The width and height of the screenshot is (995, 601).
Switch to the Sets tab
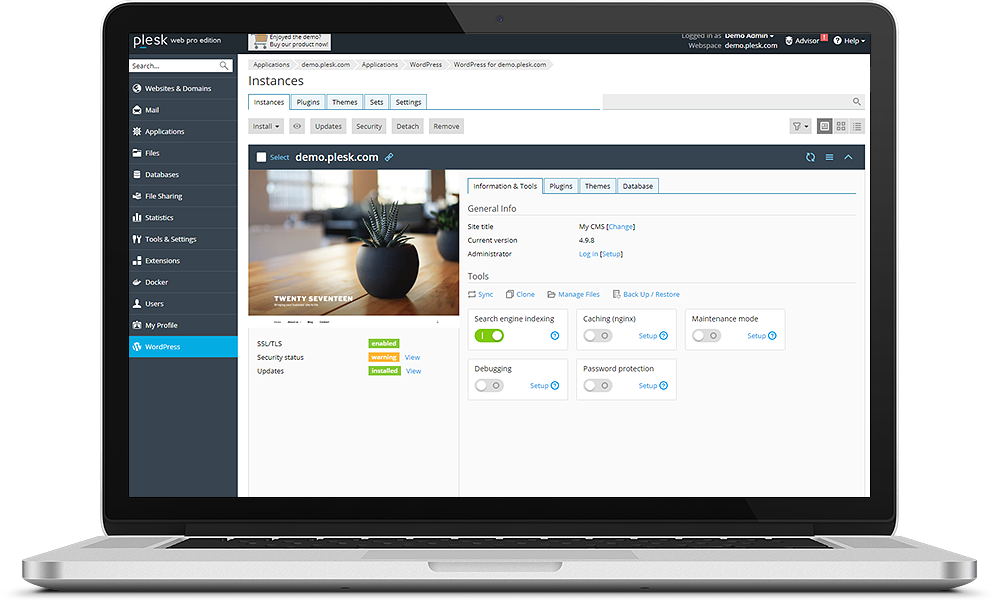376,102
